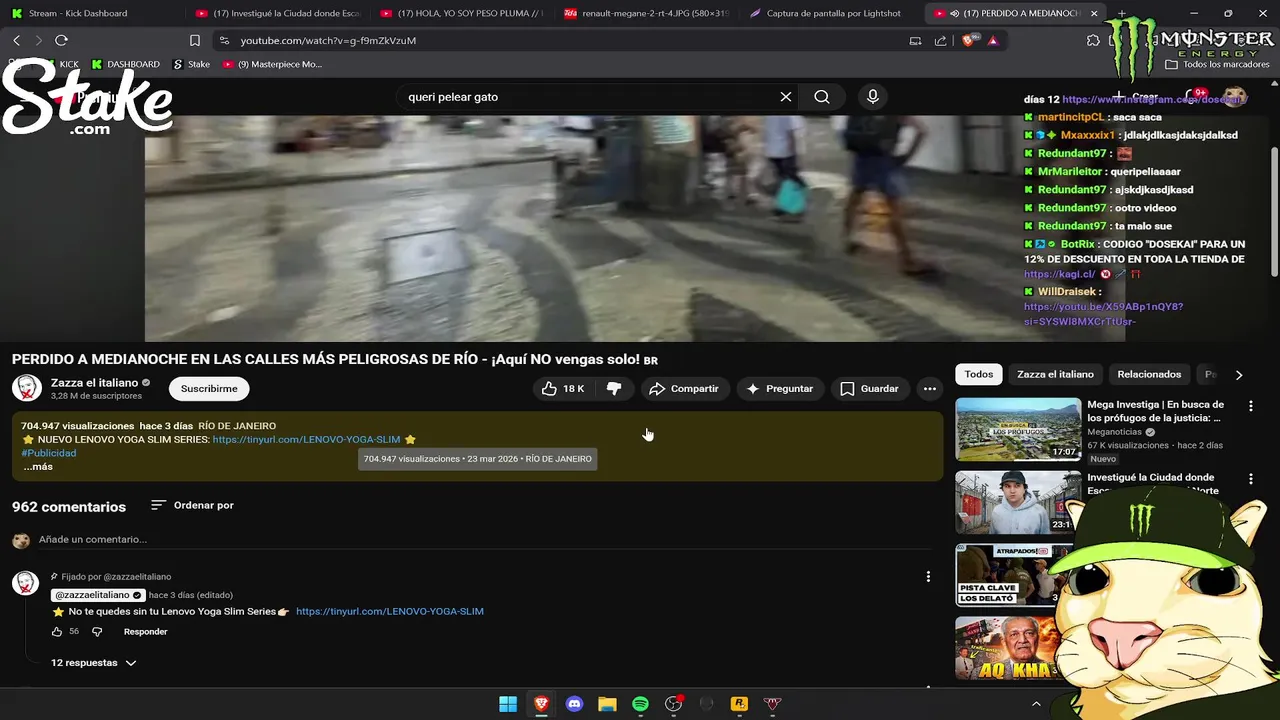Reply to the pinned comment with Responder

coord(146,632)
